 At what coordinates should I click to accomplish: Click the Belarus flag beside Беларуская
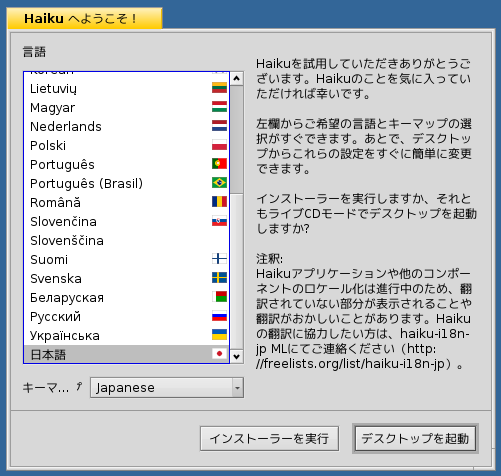[x=219, y=297]
